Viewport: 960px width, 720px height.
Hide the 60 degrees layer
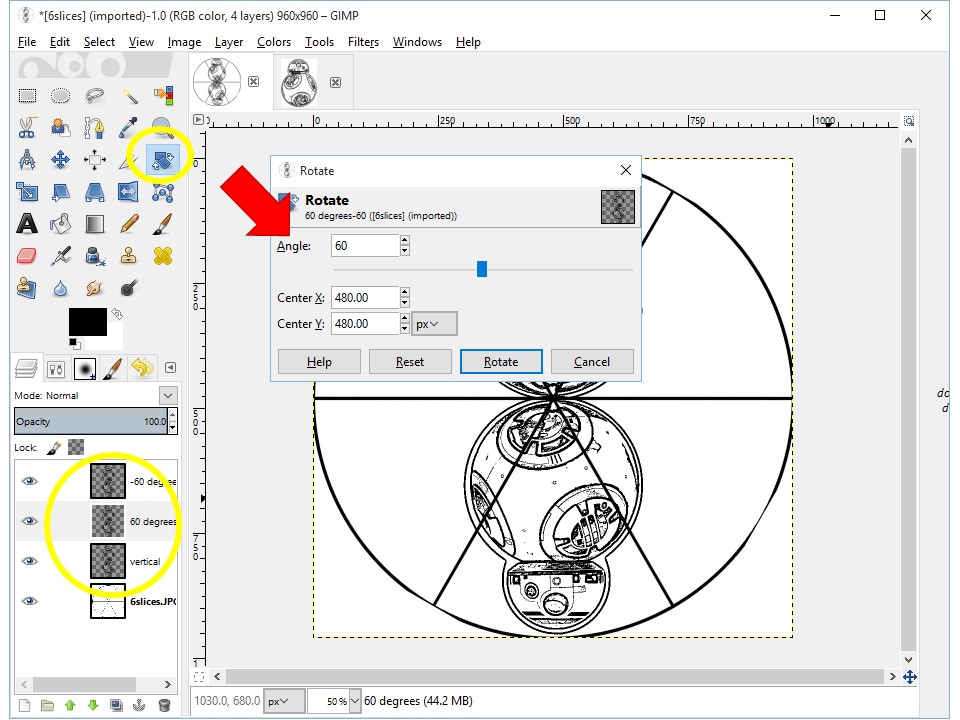point(29,521)
